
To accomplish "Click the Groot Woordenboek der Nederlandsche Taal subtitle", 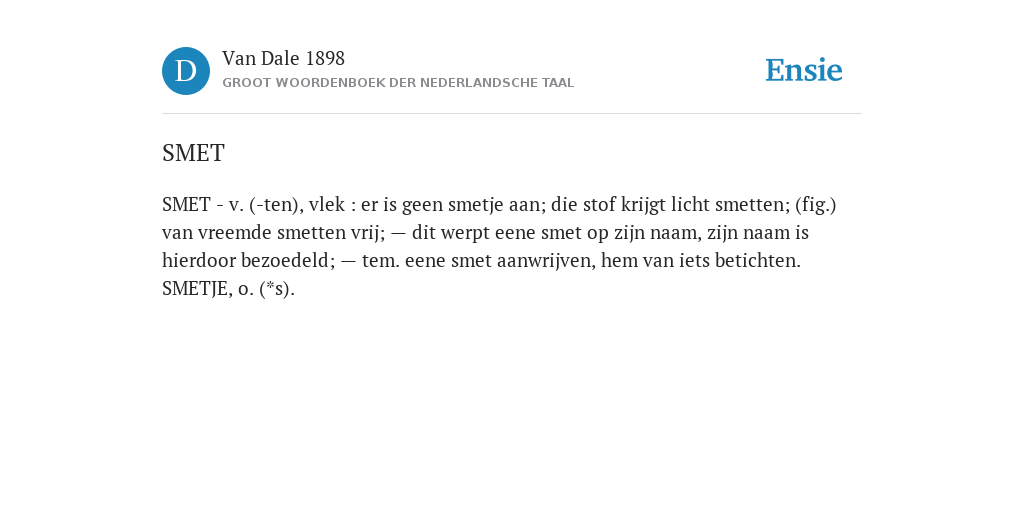I will [x=398, y=83].
